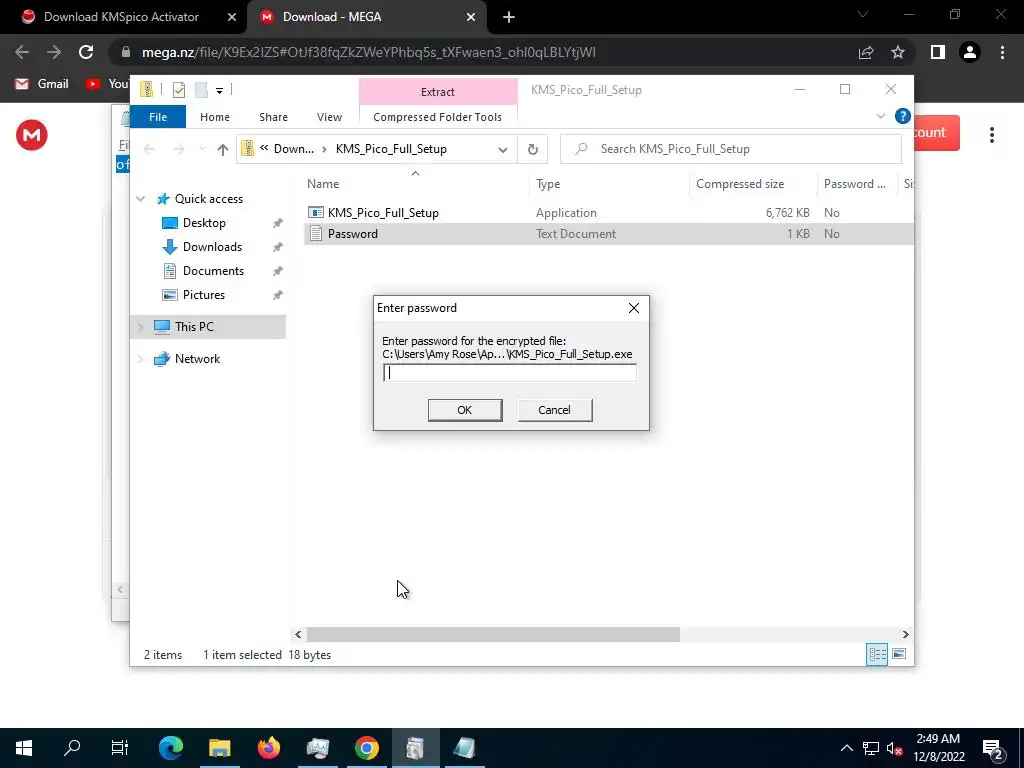Click the Down... breadcrumb segment
The height and width of the screenshot is (768, 1024).
coord(294,149)
